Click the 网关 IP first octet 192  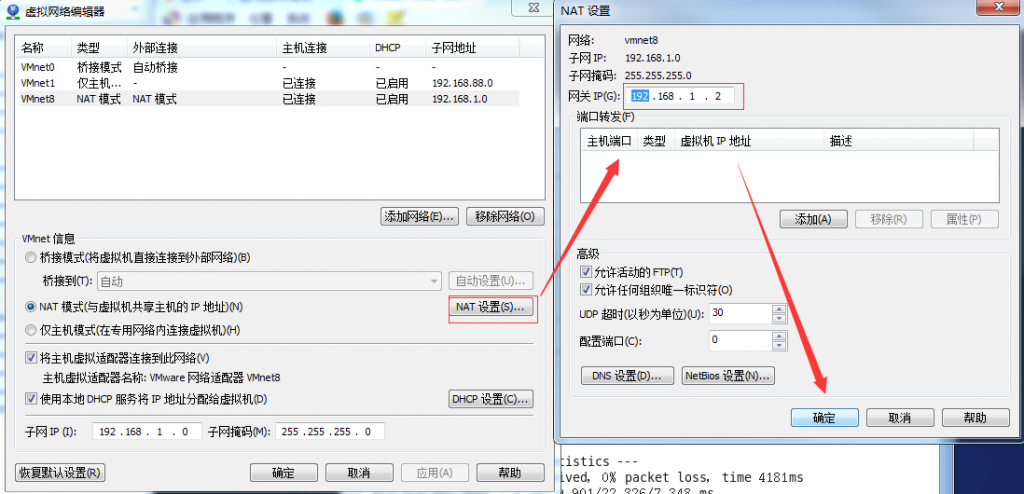click(639, 97)
